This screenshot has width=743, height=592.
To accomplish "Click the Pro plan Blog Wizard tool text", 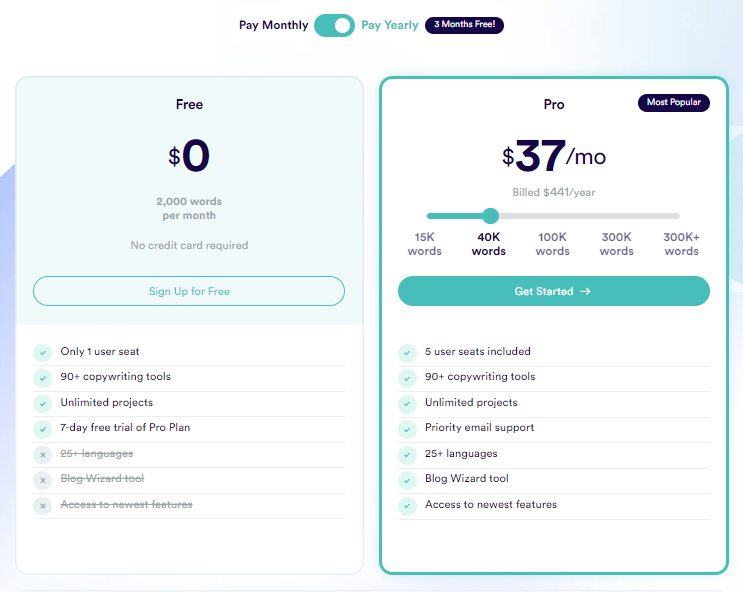I will click(x=467, y=478).
